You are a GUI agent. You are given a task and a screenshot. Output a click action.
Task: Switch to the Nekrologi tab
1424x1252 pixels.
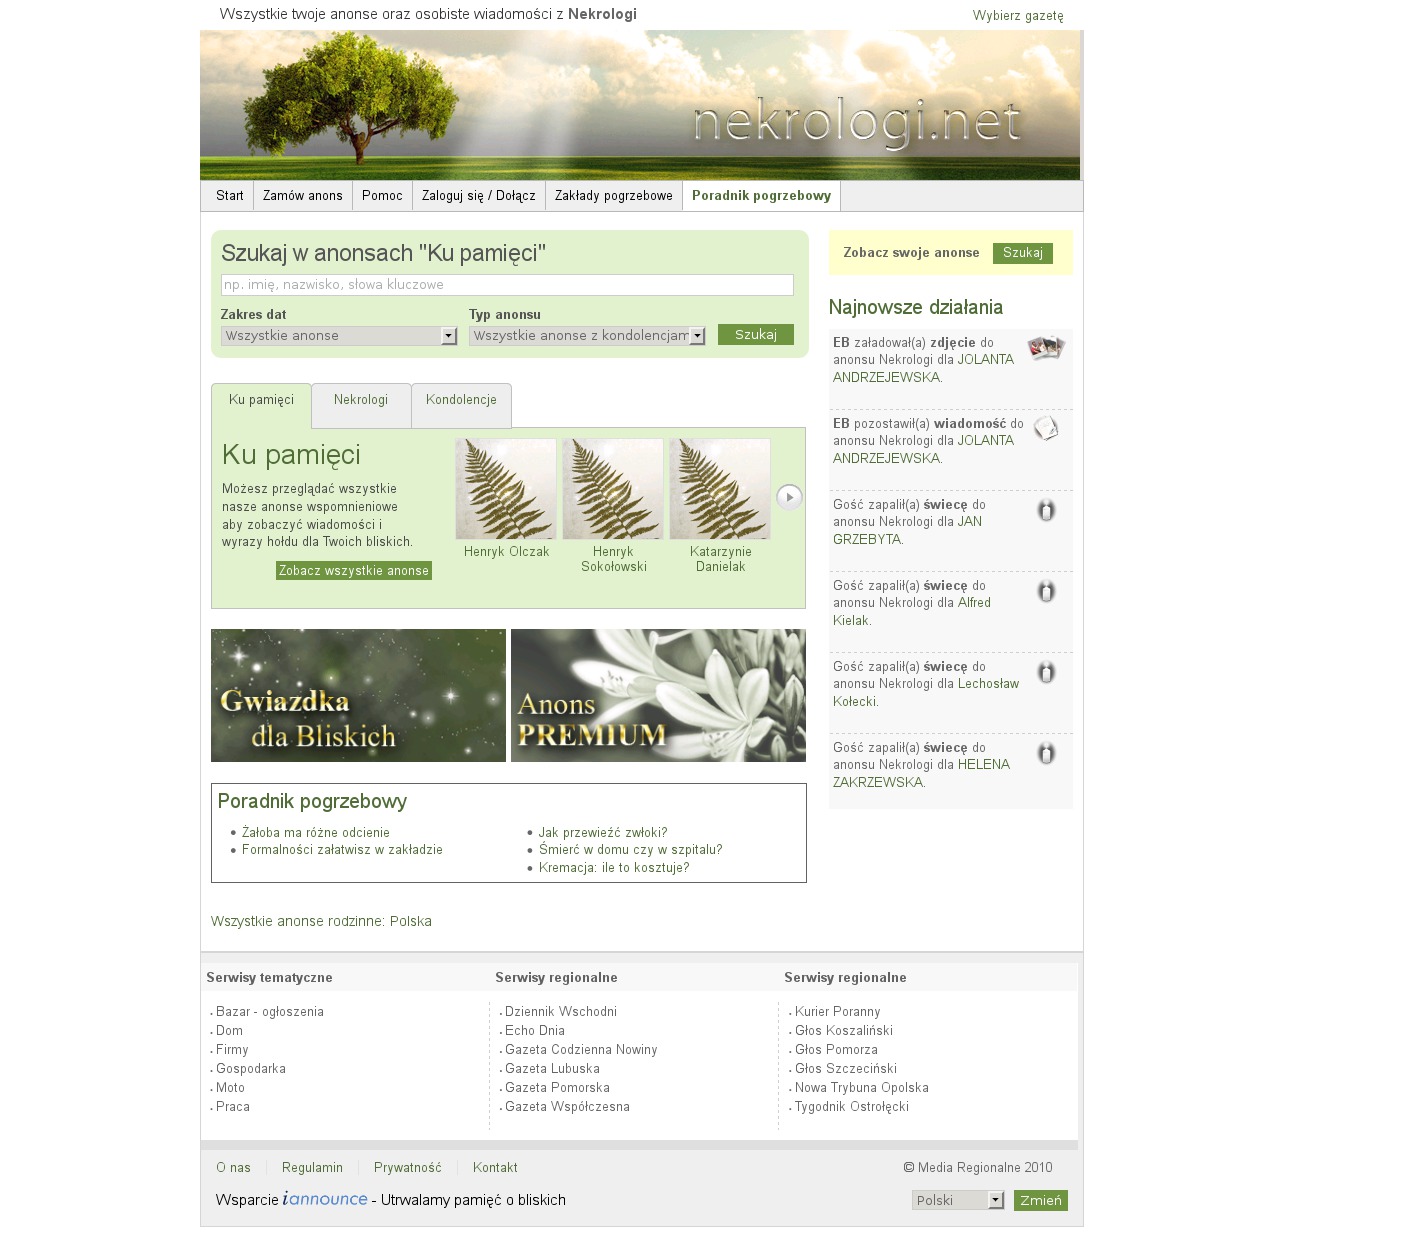[x=361, y=400]
